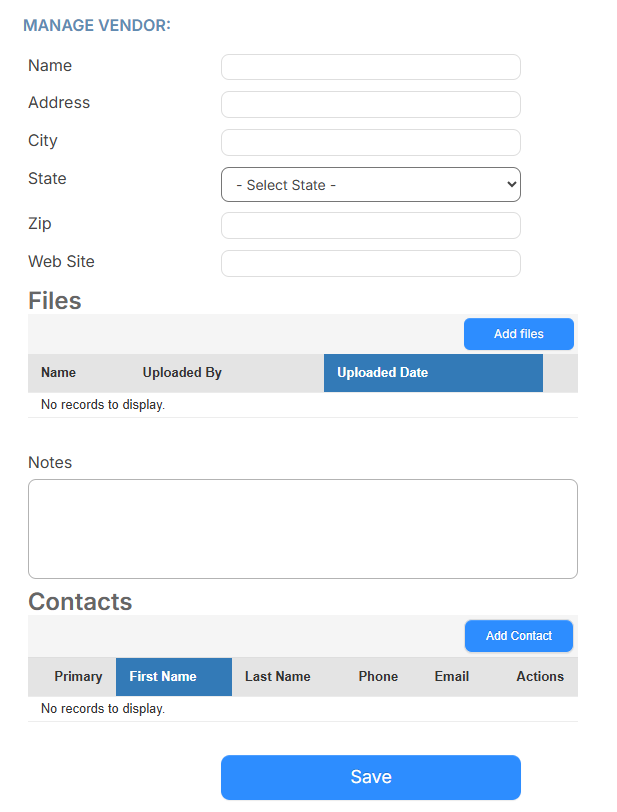The height and width of the screenshot is (812, 617).
Task: Click the Zip input field
Action: (370, 225)
